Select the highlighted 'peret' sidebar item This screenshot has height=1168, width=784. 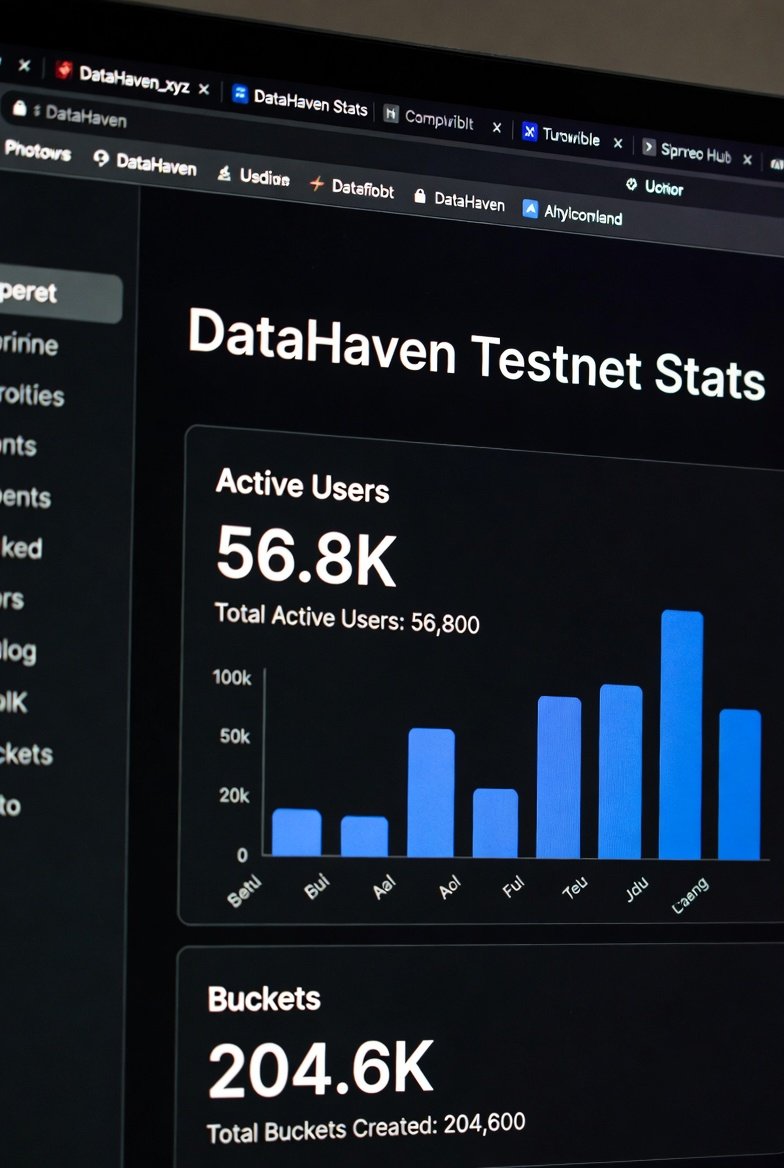click(60, 295)
